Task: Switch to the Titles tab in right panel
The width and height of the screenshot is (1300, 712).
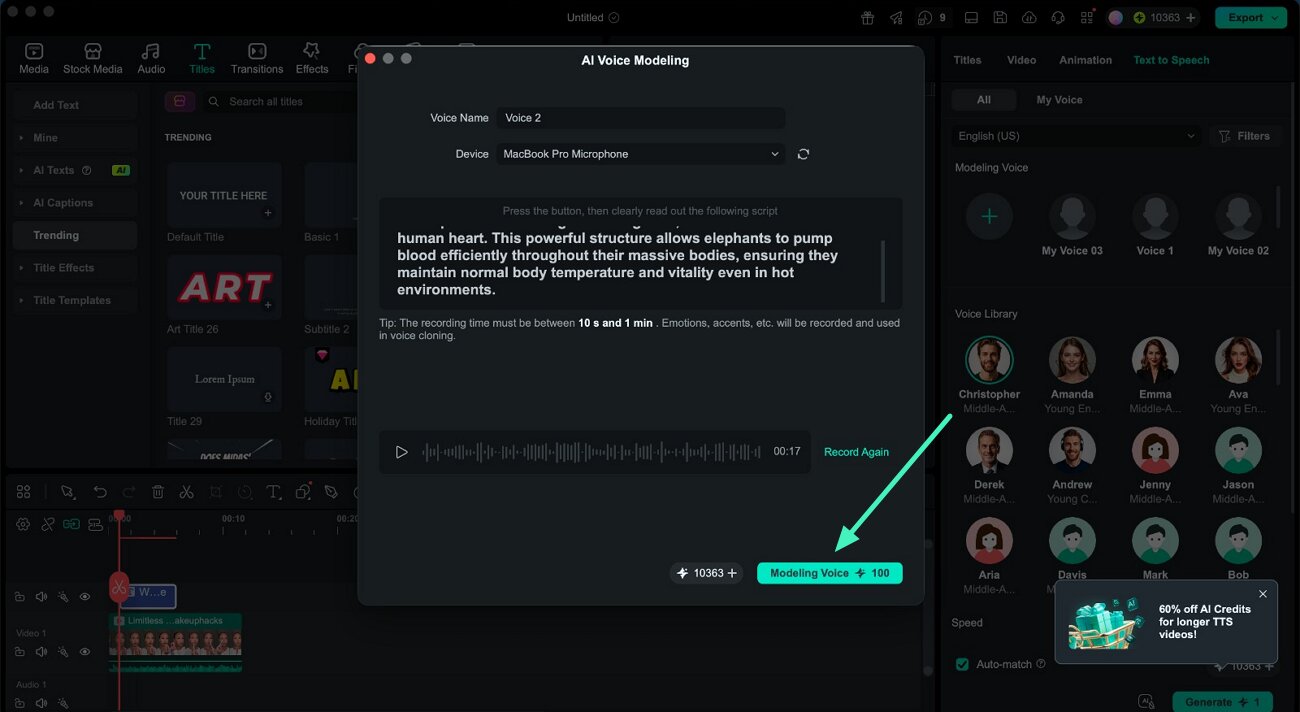Action: click(967, 60)
